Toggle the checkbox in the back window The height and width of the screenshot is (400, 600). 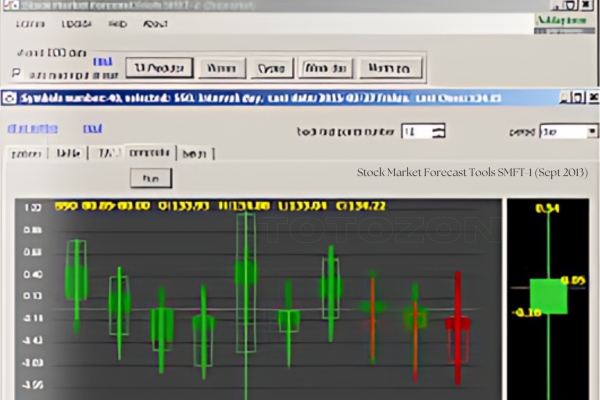[x=16, y=73]
